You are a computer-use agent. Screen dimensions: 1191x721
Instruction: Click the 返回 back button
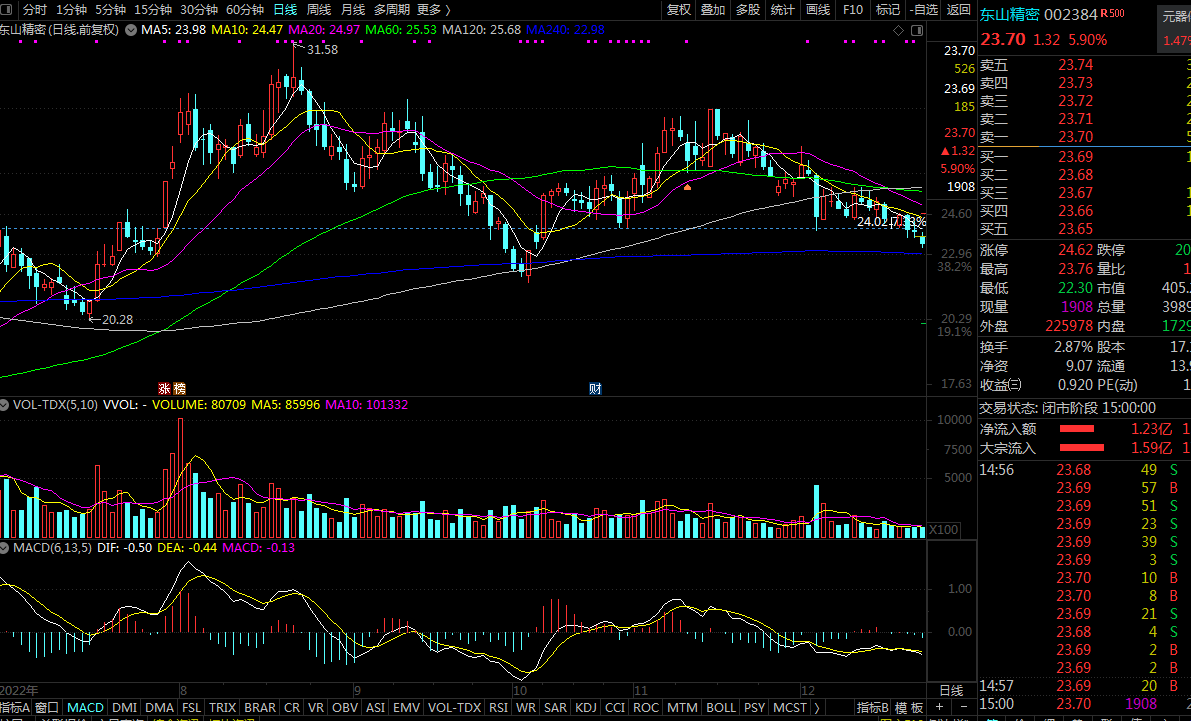point(958,10)
